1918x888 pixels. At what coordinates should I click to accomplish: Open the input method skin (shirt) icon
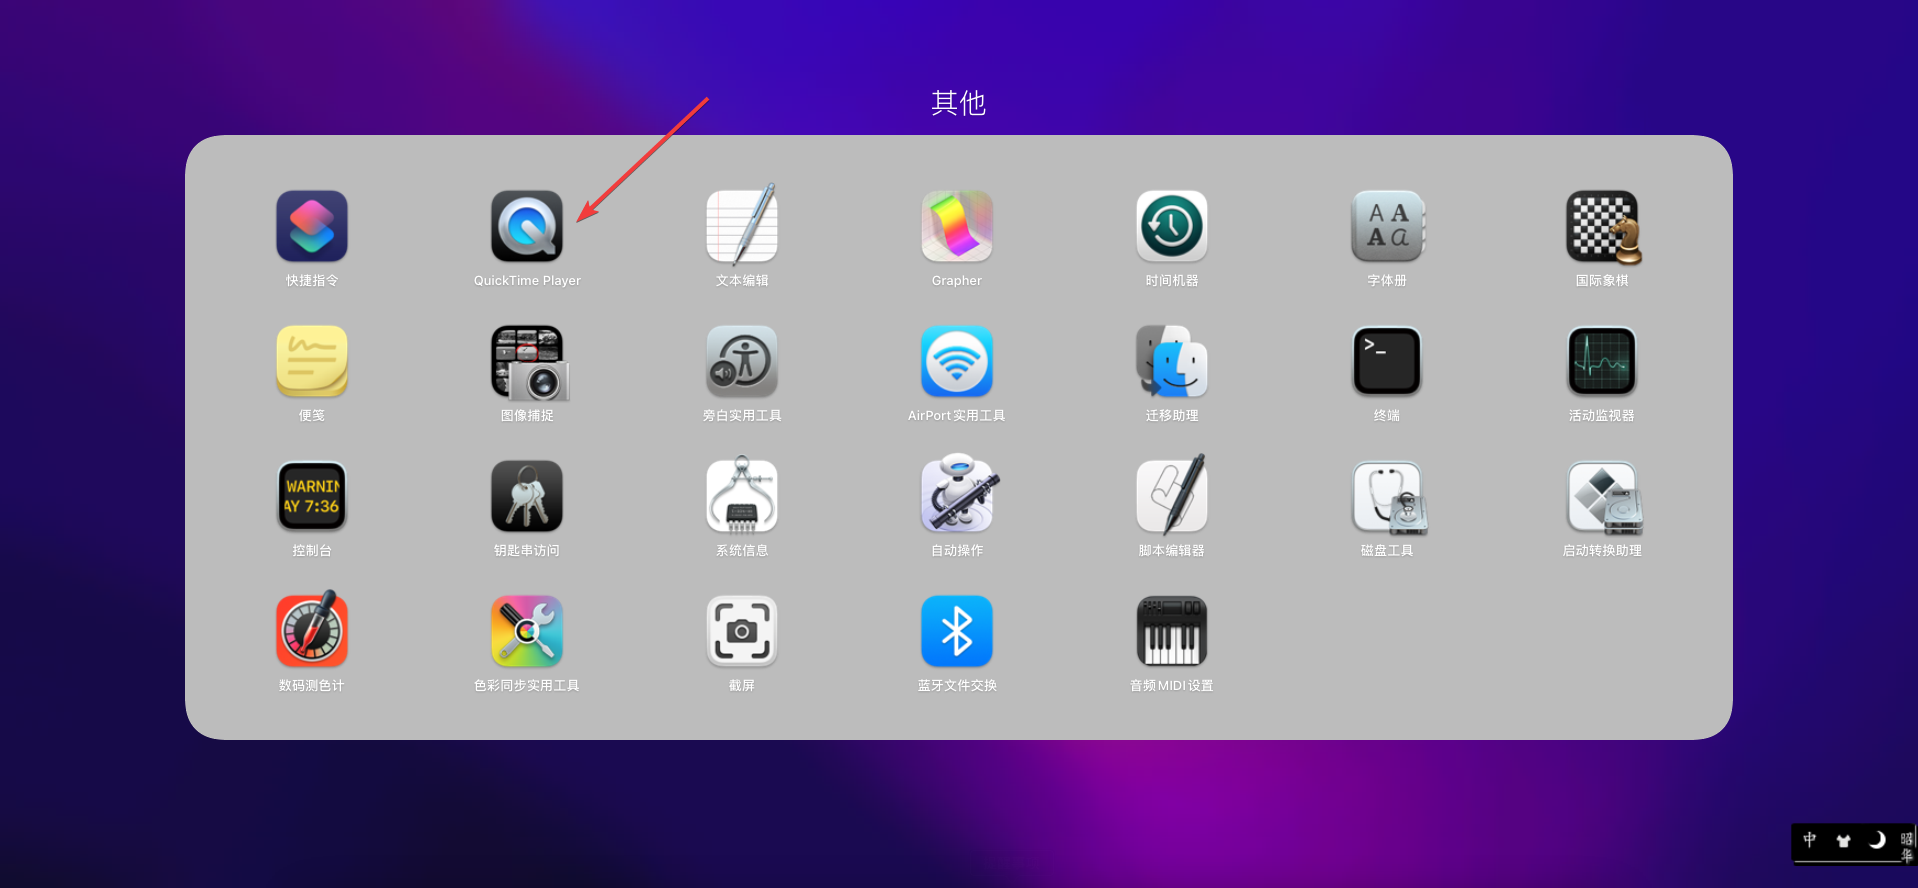[1843, 841]
